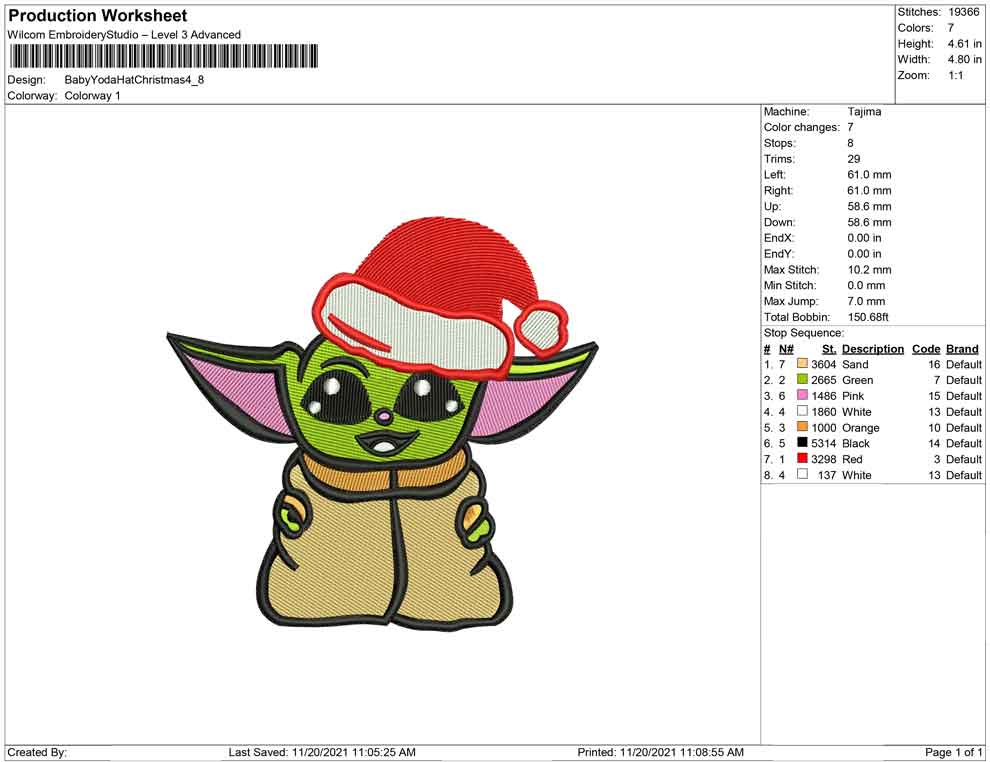
Task: Click the St. column header
Action: pyautogui.click(x=829, y=349)
